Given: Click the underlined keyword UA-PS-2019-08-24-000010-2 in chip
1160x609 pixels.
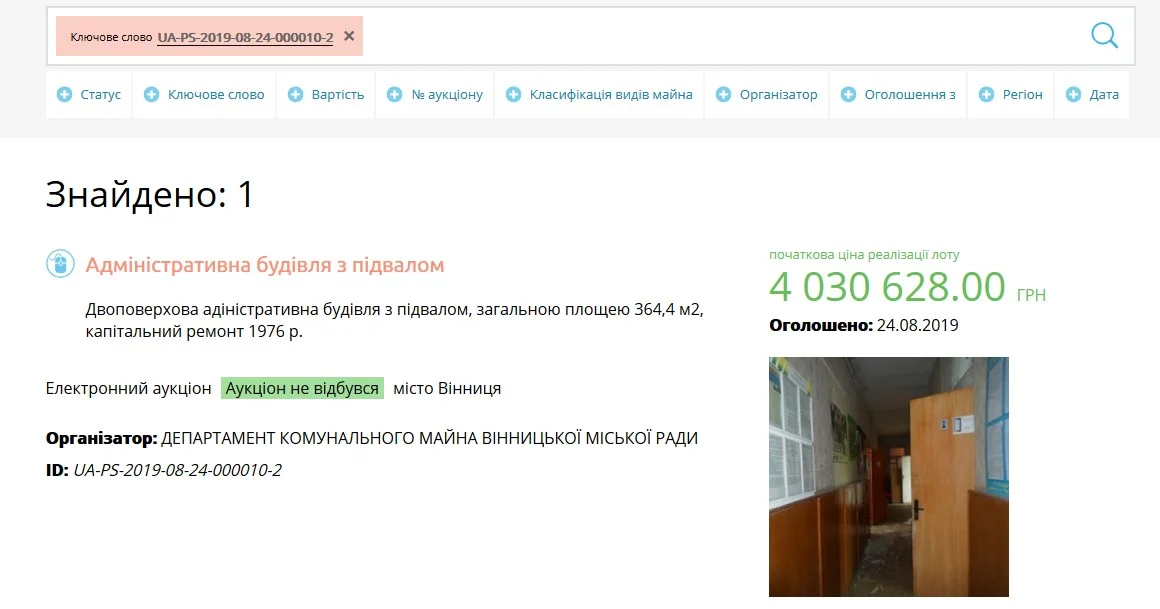Looking at the screenshot, I should tap(245, 37).
